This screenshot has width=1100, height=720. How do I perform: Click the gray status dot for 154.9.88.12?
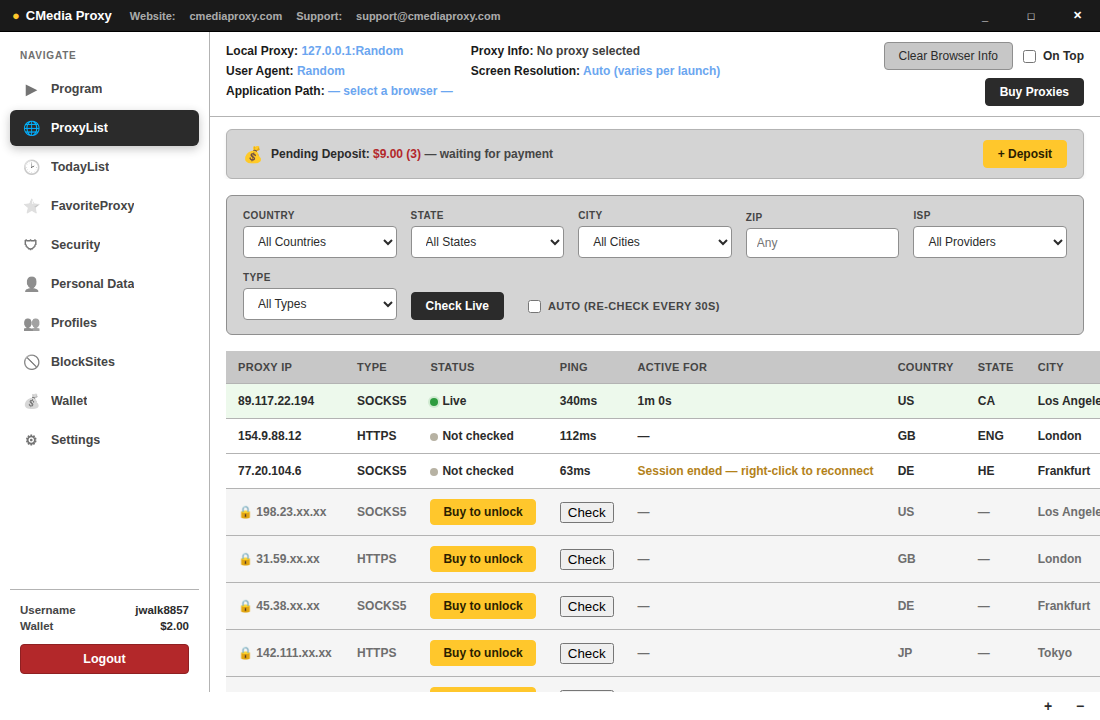(x=434, y=436)
